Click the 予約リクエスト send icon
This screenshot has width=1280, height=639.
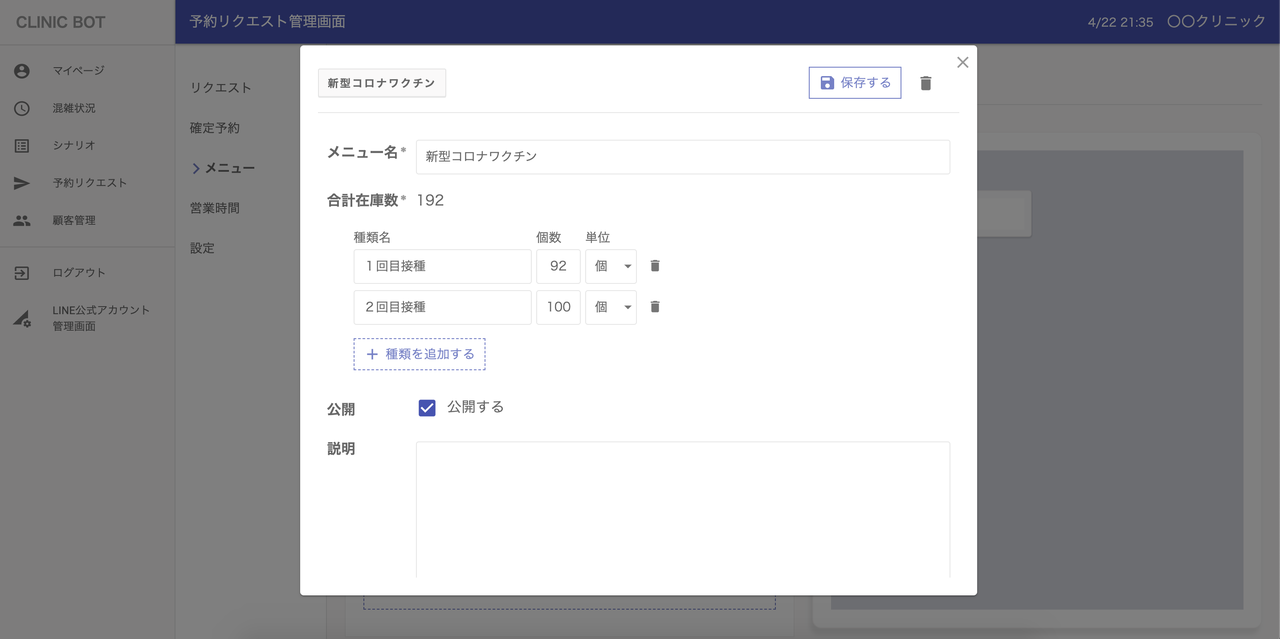click(x=22, y=183)
